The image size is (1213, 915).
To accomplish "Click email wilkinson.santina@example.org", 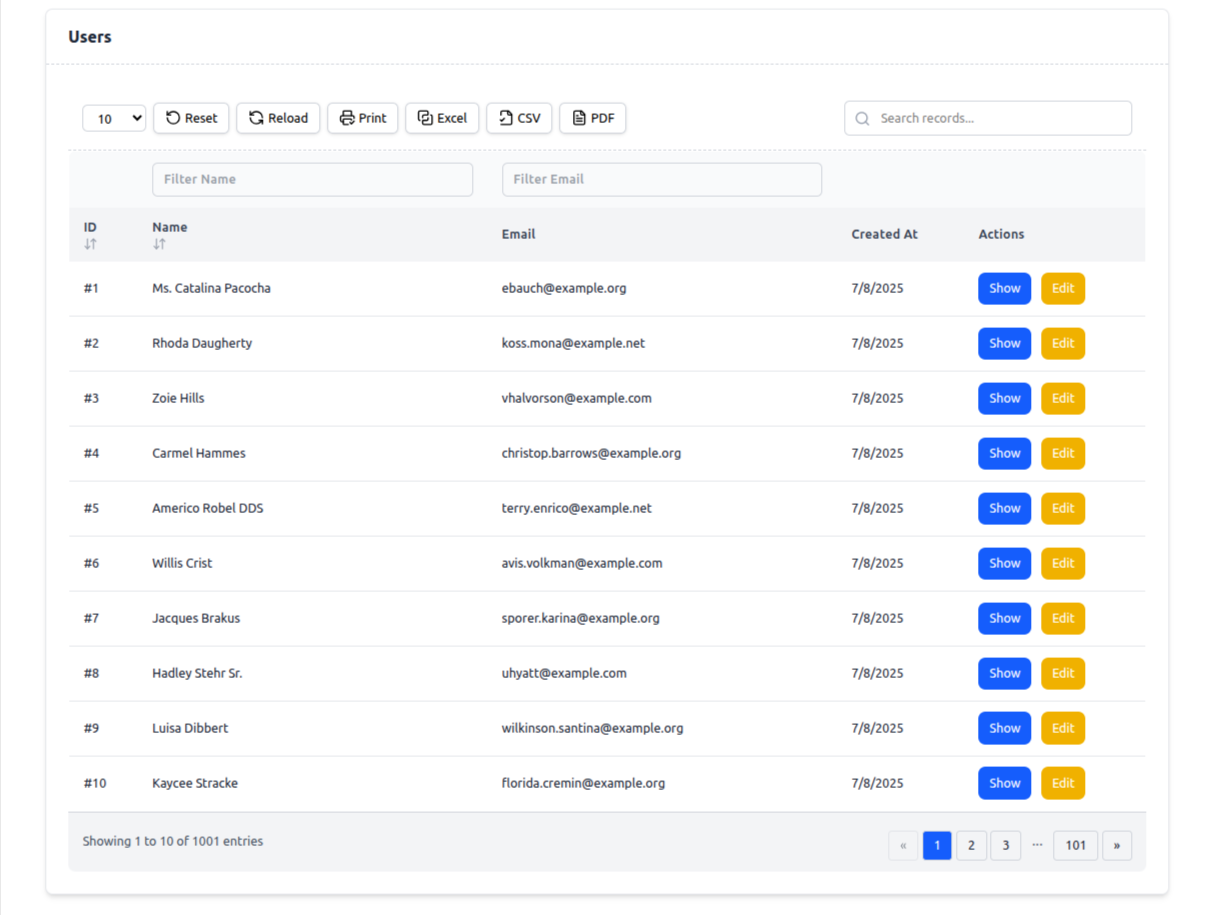I will click(593, 728).
